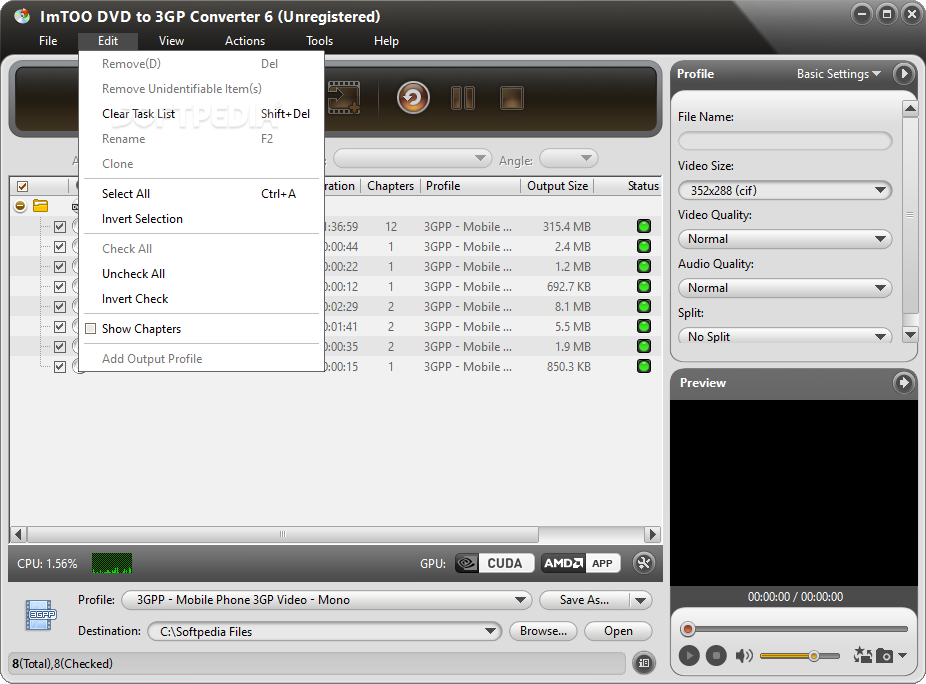
Task: Choose Clear Task List from Edit menu
Action: pos(201,113)
